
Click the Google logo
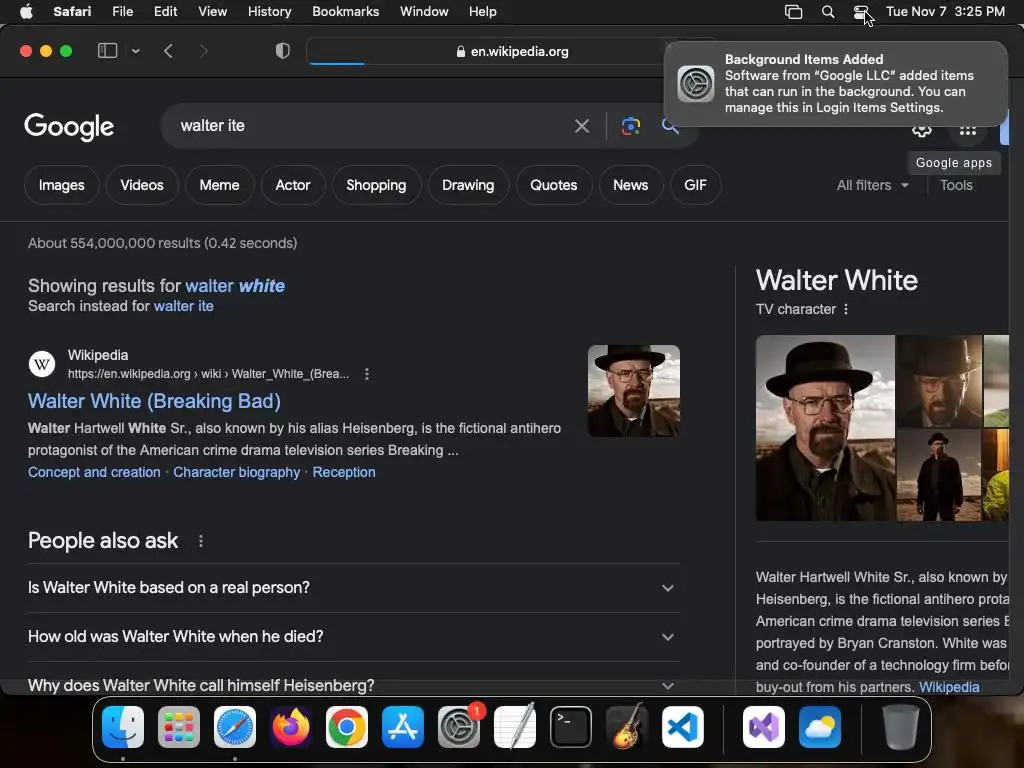pyautogui.click(x=69, y=127)
